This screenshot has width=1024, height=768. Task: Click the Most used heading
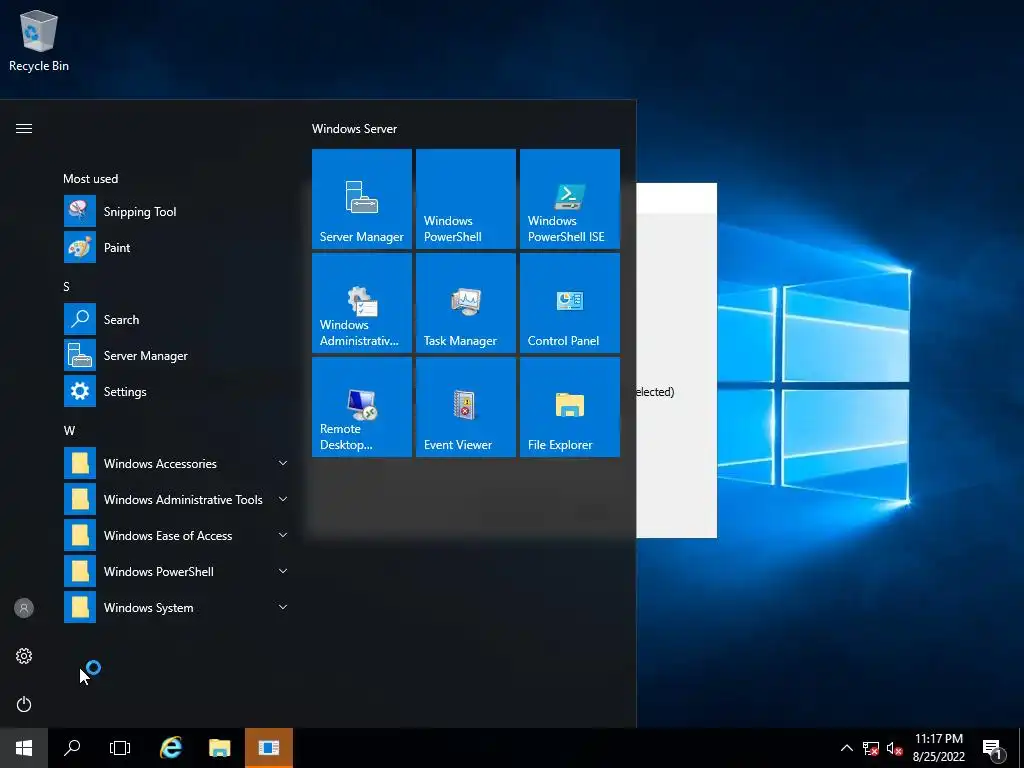pos(91,178)
